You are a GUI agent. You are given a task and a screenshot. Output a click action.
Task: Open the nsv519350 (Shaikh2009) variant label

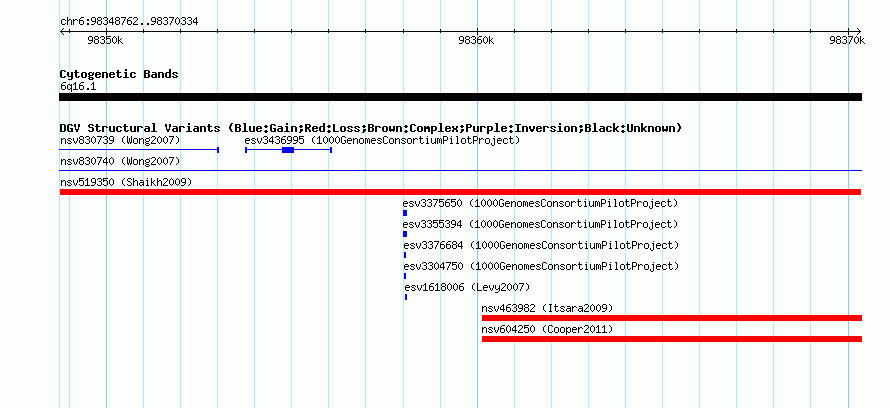click(126, 183)
